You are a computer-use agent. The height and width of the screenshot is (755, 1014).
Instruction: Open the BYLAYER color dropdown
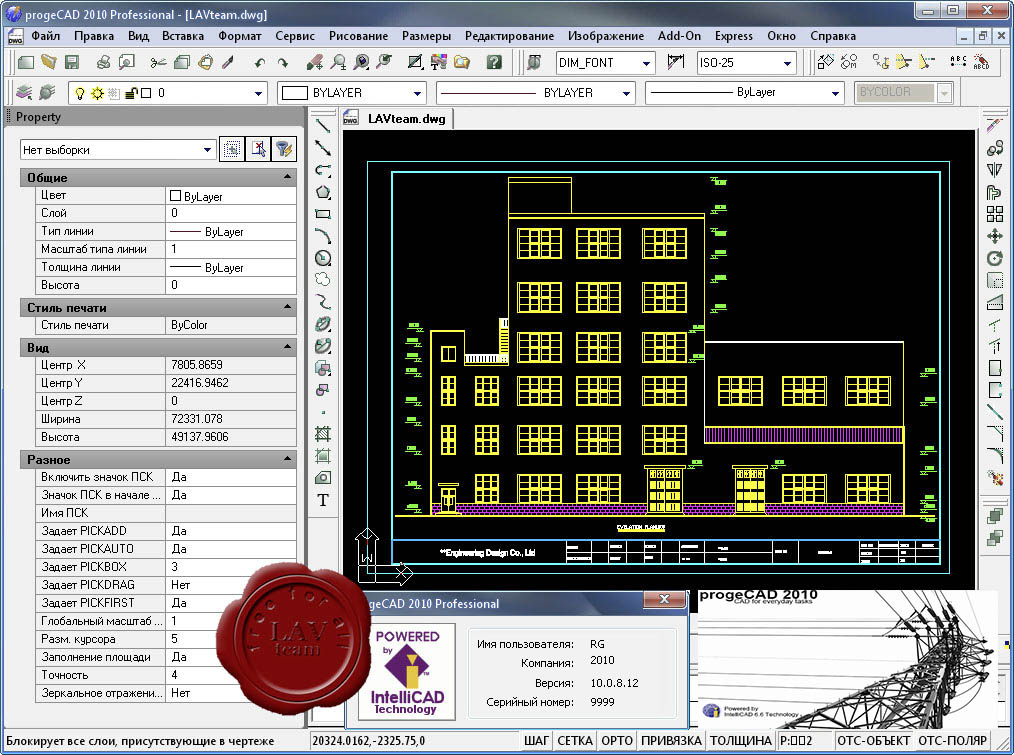pos(417,93)
